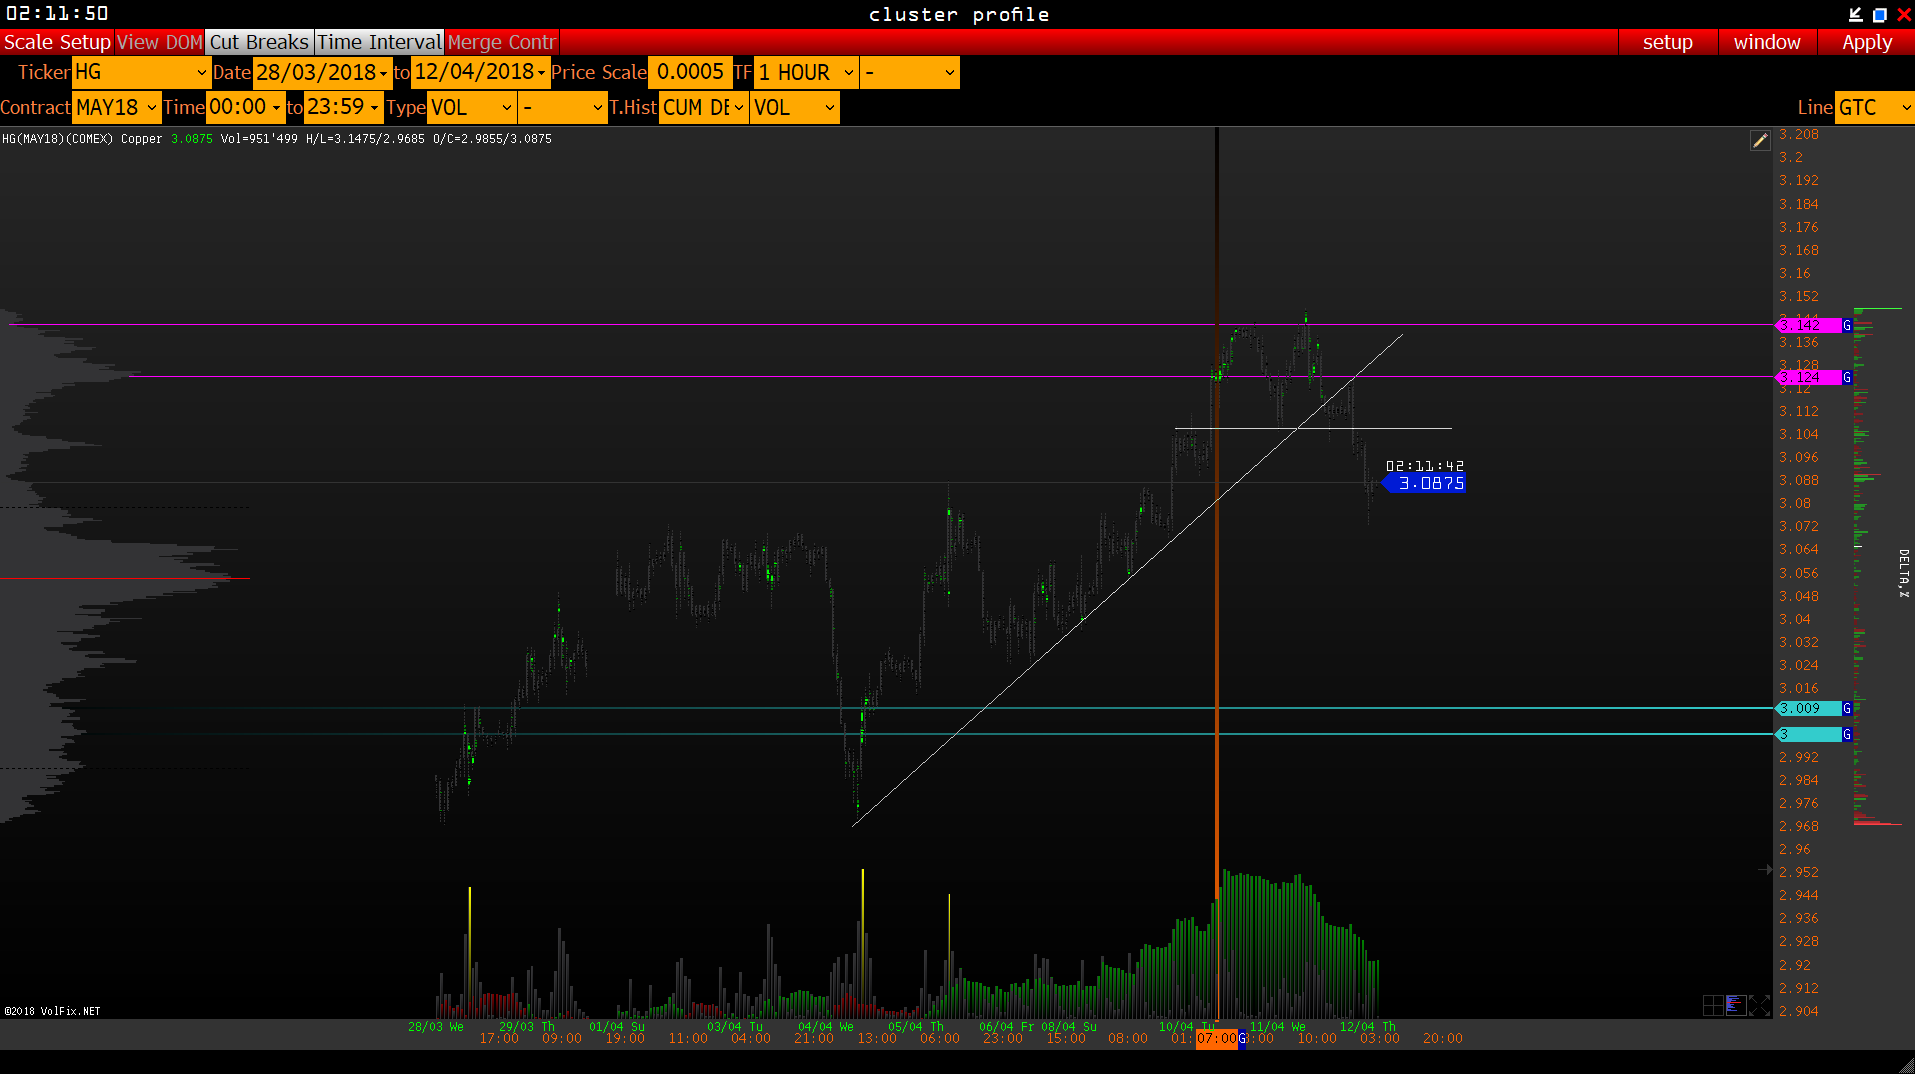Image resolution: width=1915 pixels, height=1074 pixels.
Task: Click the four-pane grid layout icon
Action: tap(1712, 1005)
